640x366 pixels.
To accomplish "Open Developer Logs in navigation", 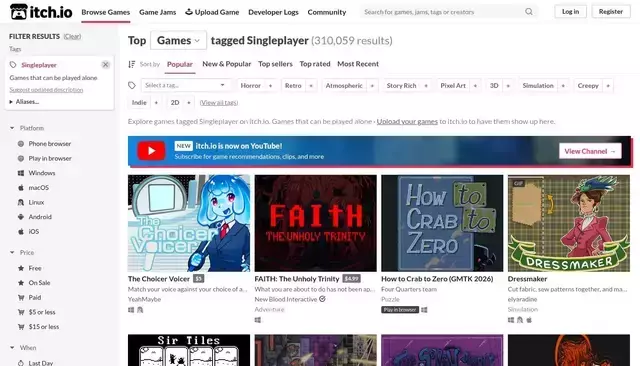I will (273, 12).
